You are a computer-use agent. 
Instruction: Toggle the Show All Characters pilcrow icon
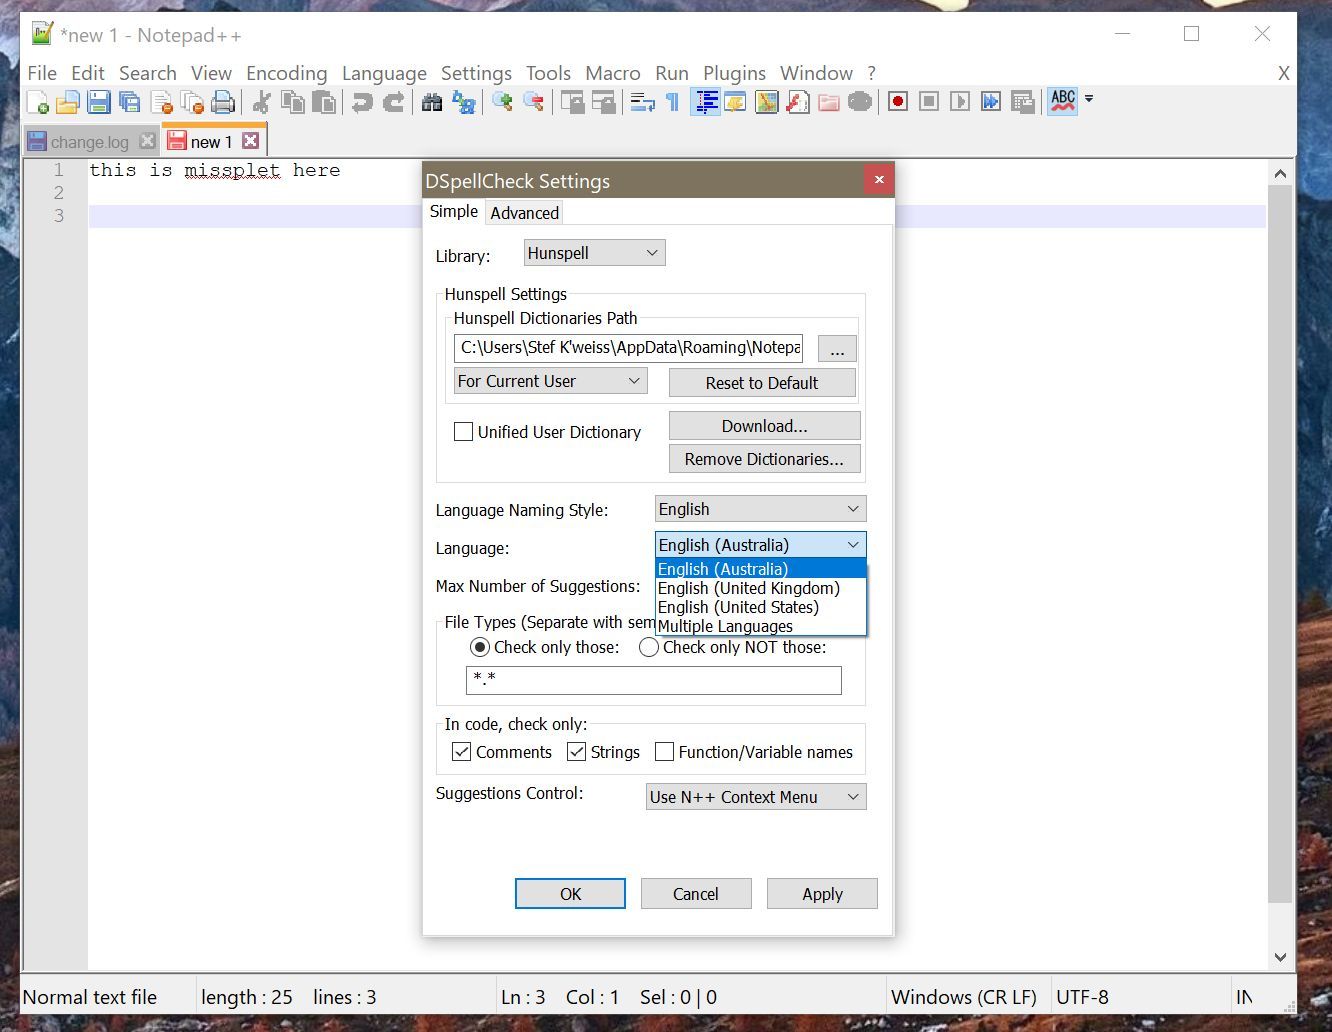(673, 102)
